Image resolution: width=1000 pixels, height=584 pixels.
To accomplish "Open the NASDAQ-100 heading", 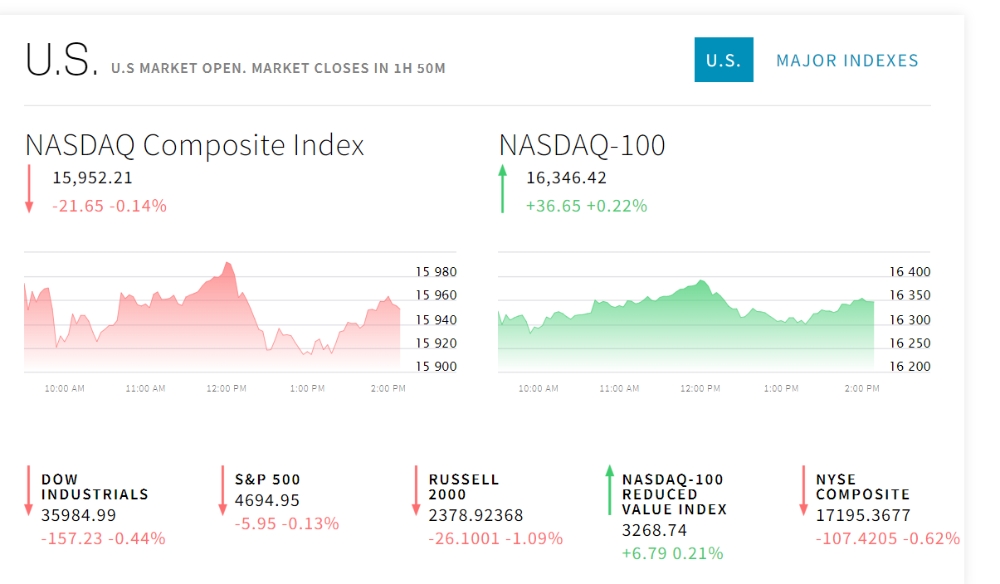I will pos(582,145).
